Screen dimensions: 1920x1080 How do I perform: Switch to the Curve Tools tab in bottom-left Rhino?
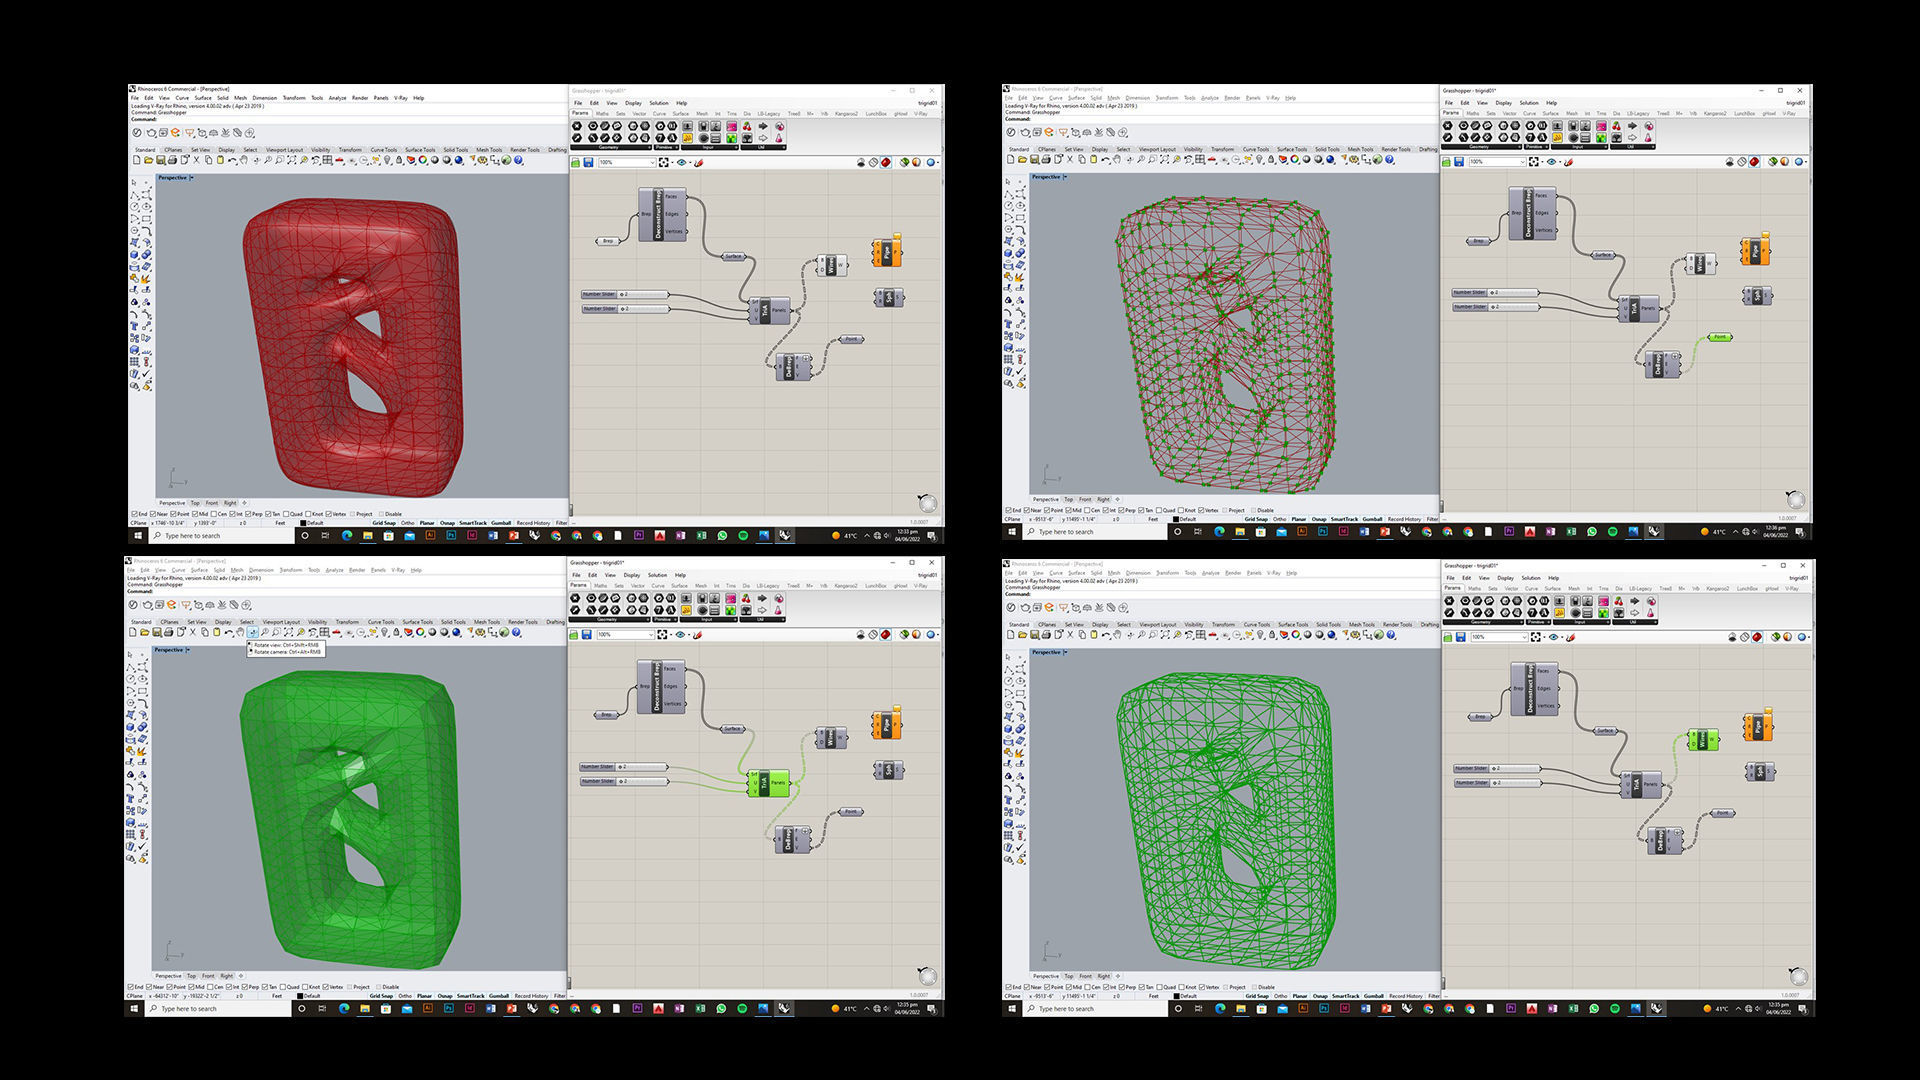pos(381,622)
